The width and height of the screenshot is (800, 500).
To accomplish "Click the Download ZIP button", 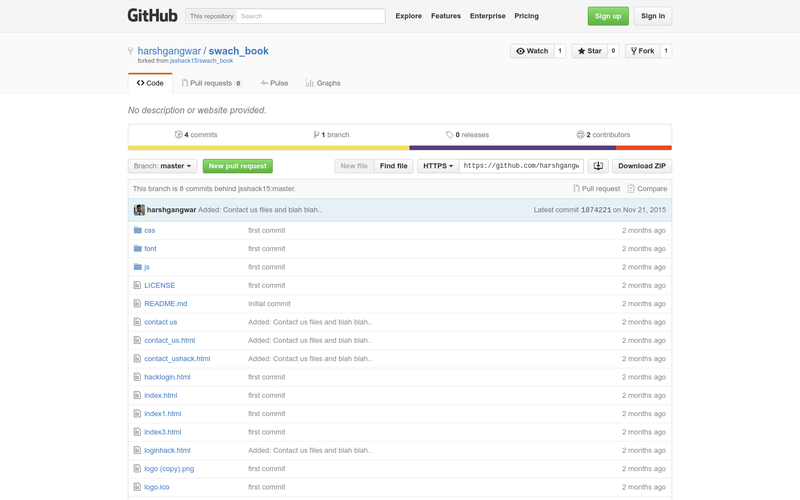I will click(642, 166).
